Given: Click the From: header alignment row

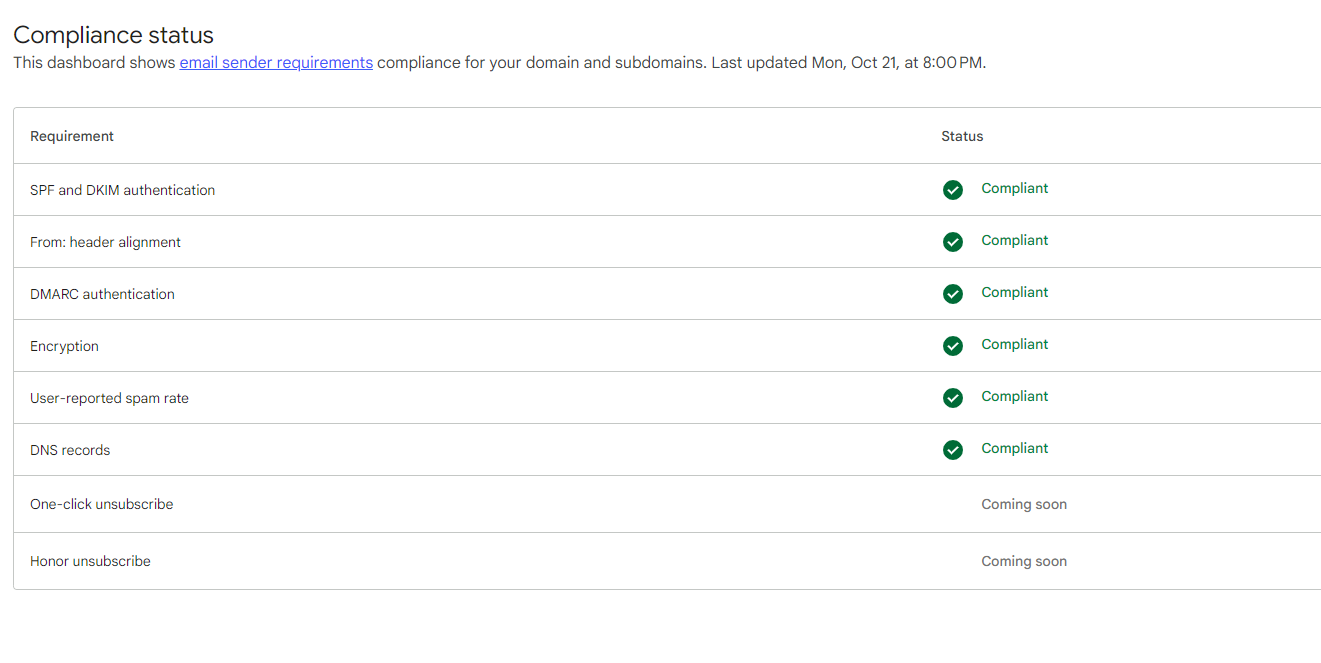Looking at the screenshot, I should 105,242.
